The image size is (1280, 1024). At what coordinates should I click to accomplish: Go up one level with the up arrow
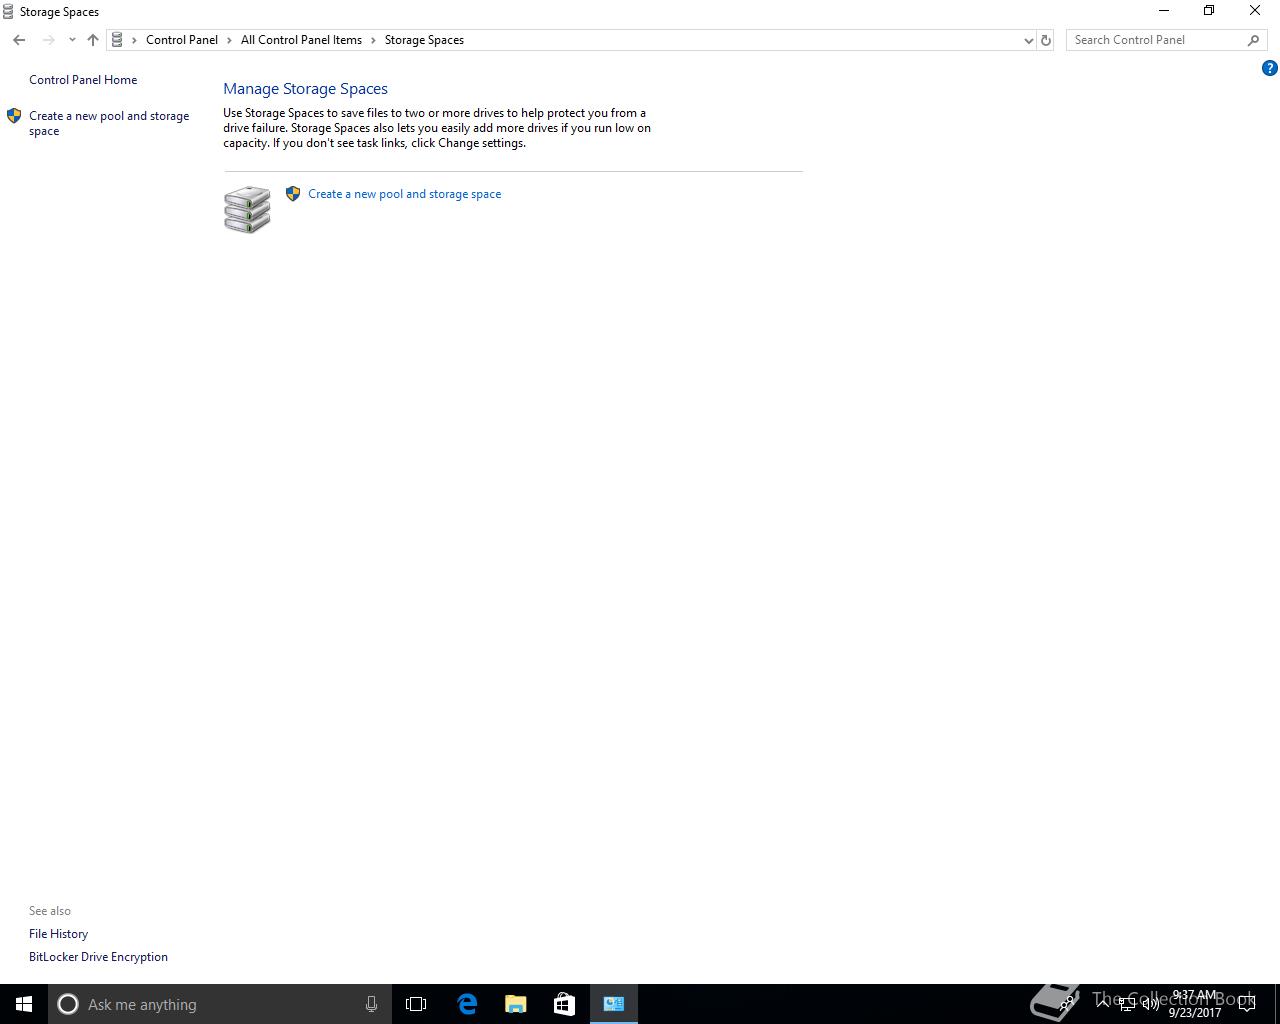click(93, 40)
